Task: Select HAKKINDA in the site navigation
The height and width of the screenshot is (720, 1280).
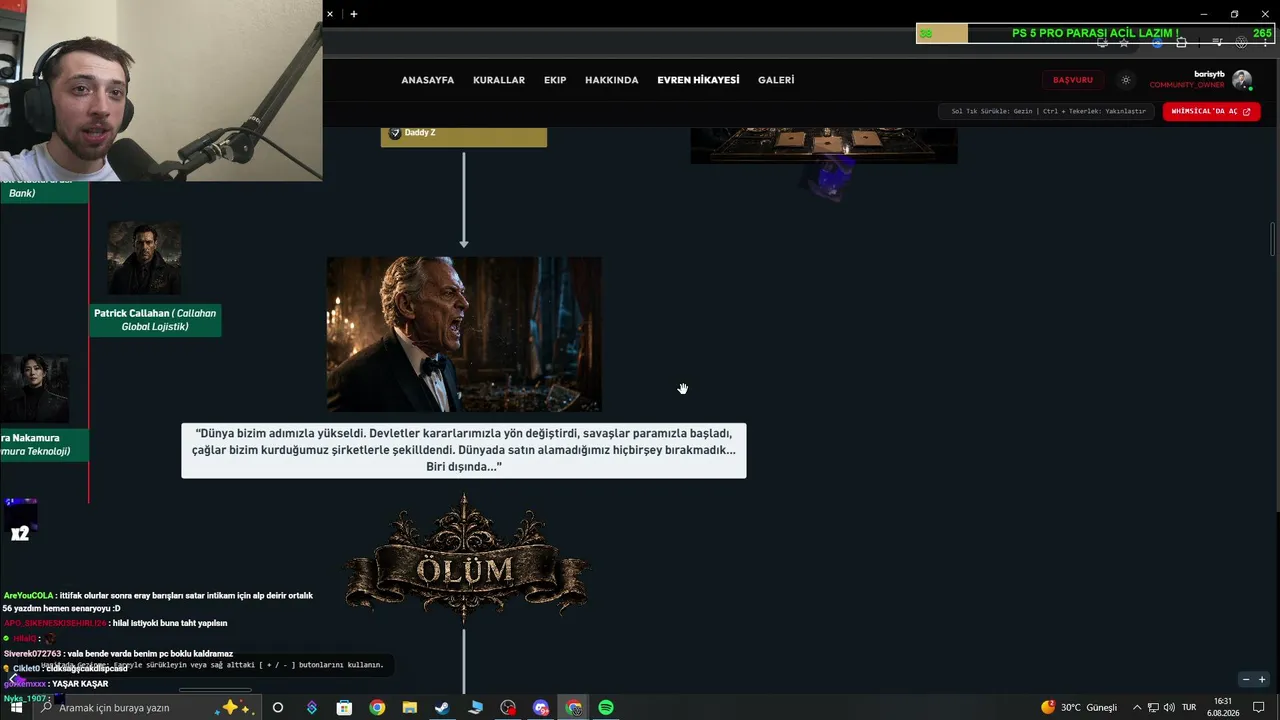Action: pos(611,80)
